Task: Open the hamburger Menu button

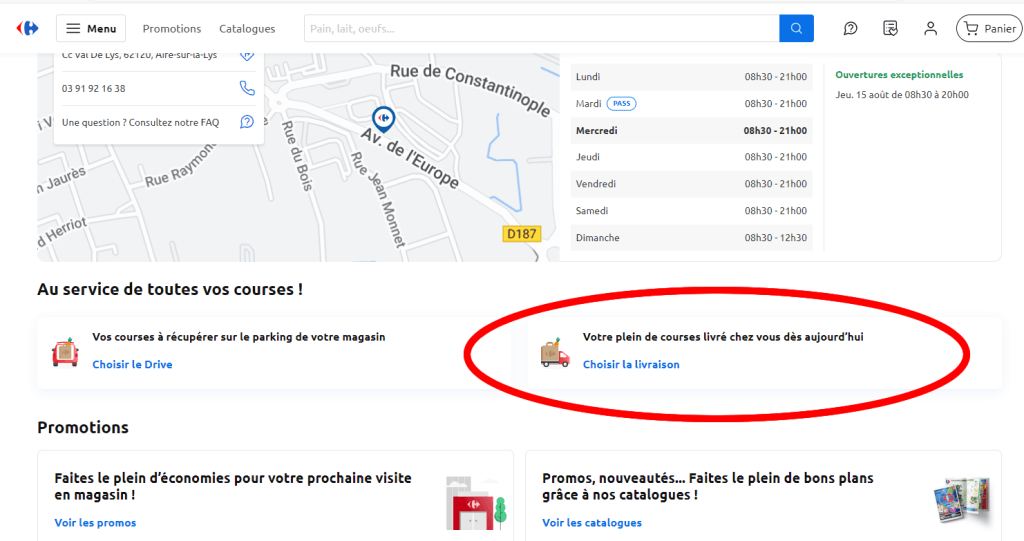Action: click(91, 28)
